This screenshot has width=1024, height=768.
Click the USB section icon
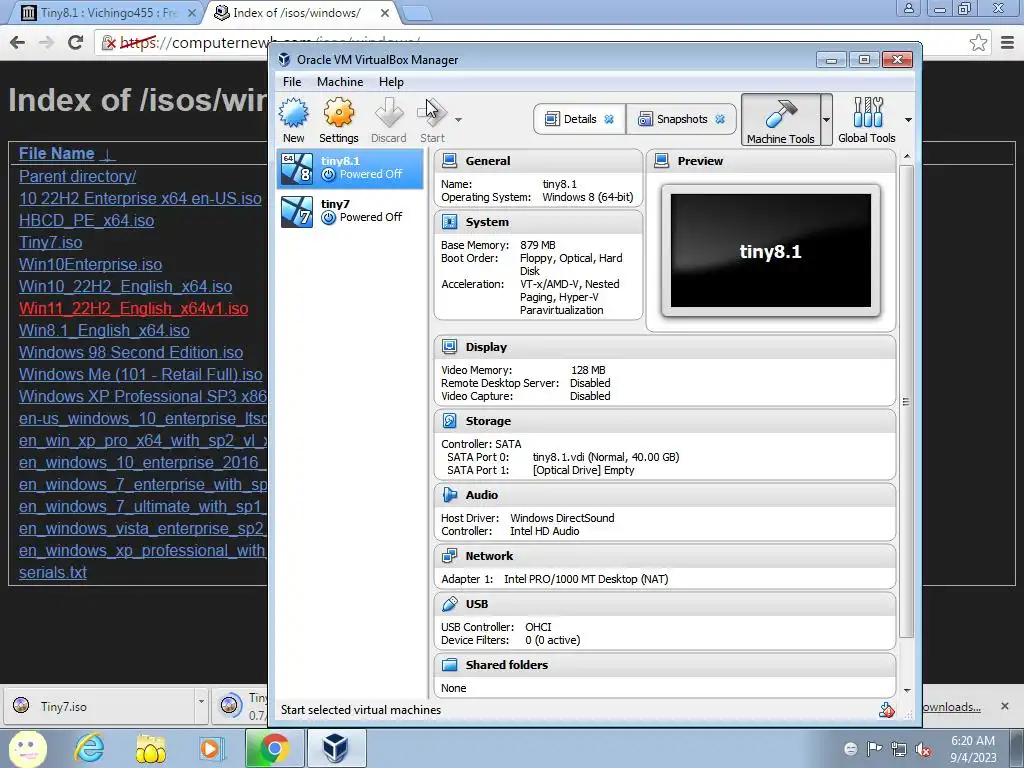point(449,604)
